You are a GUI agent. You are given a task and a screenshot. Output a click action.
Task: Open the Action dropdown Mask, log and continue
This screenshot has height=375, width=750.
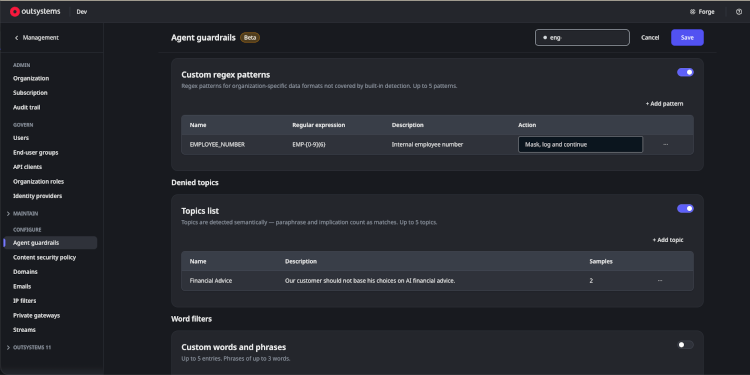pos(580,144)
